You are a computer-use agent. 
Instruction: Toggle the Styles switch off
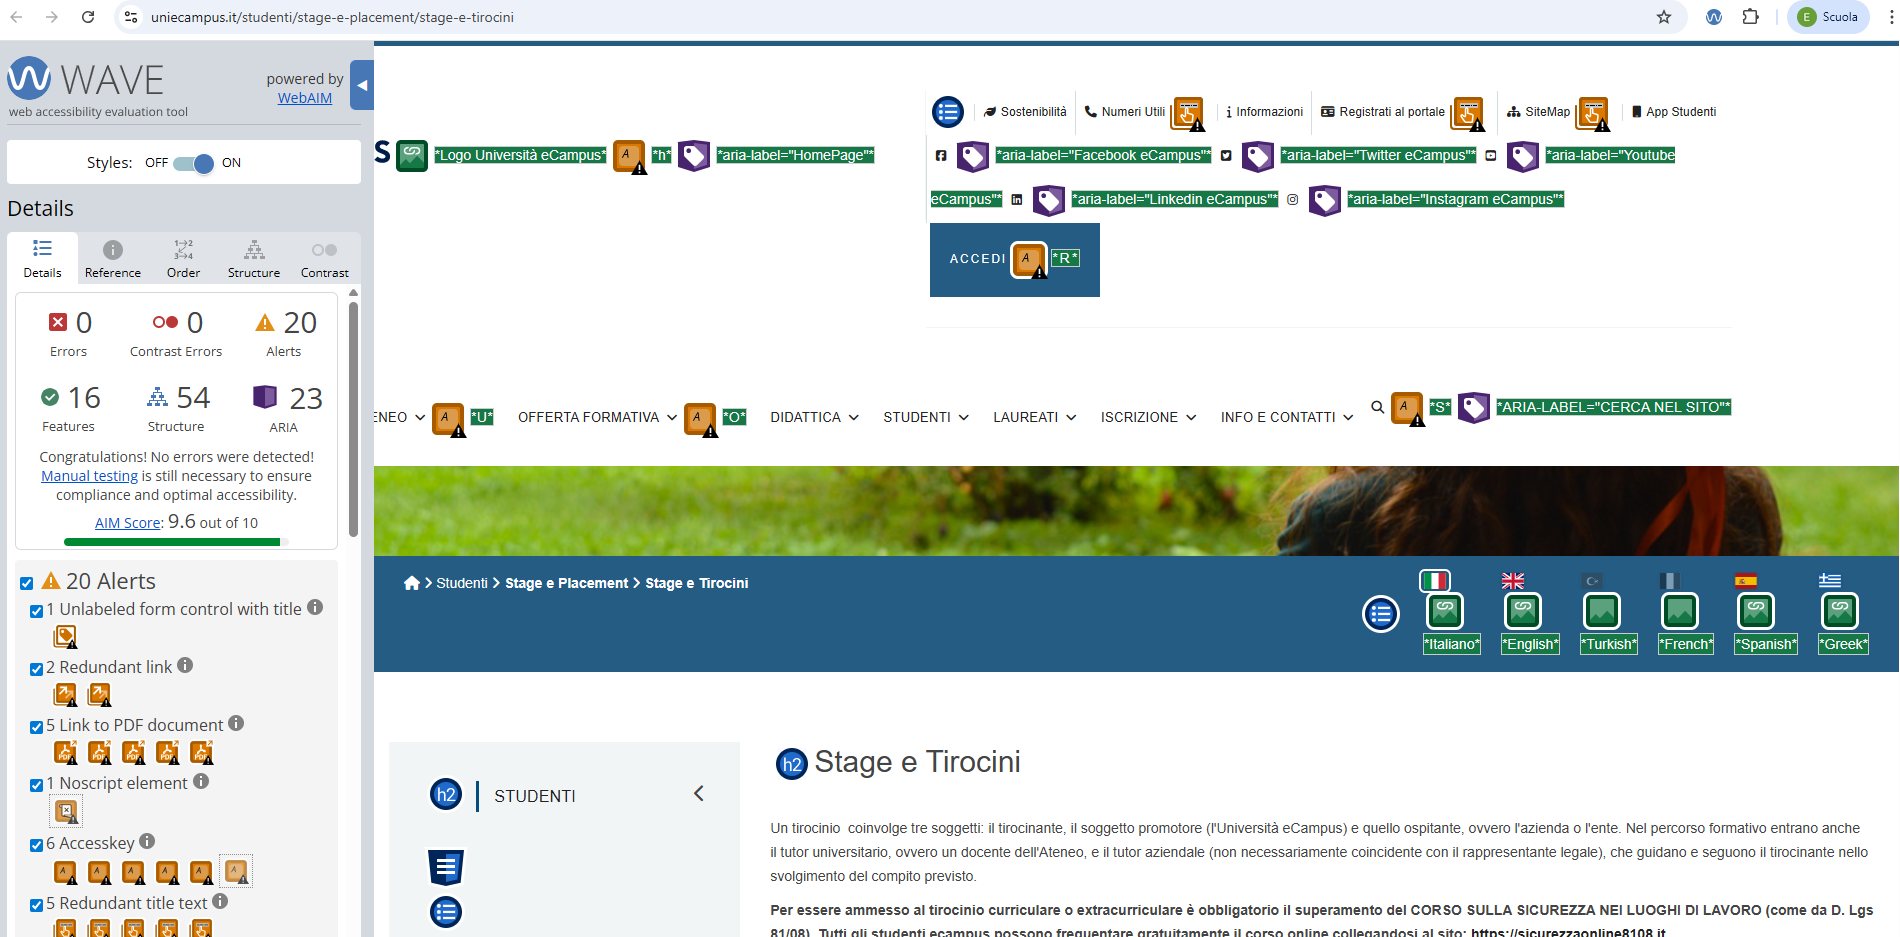click(193, 163)
